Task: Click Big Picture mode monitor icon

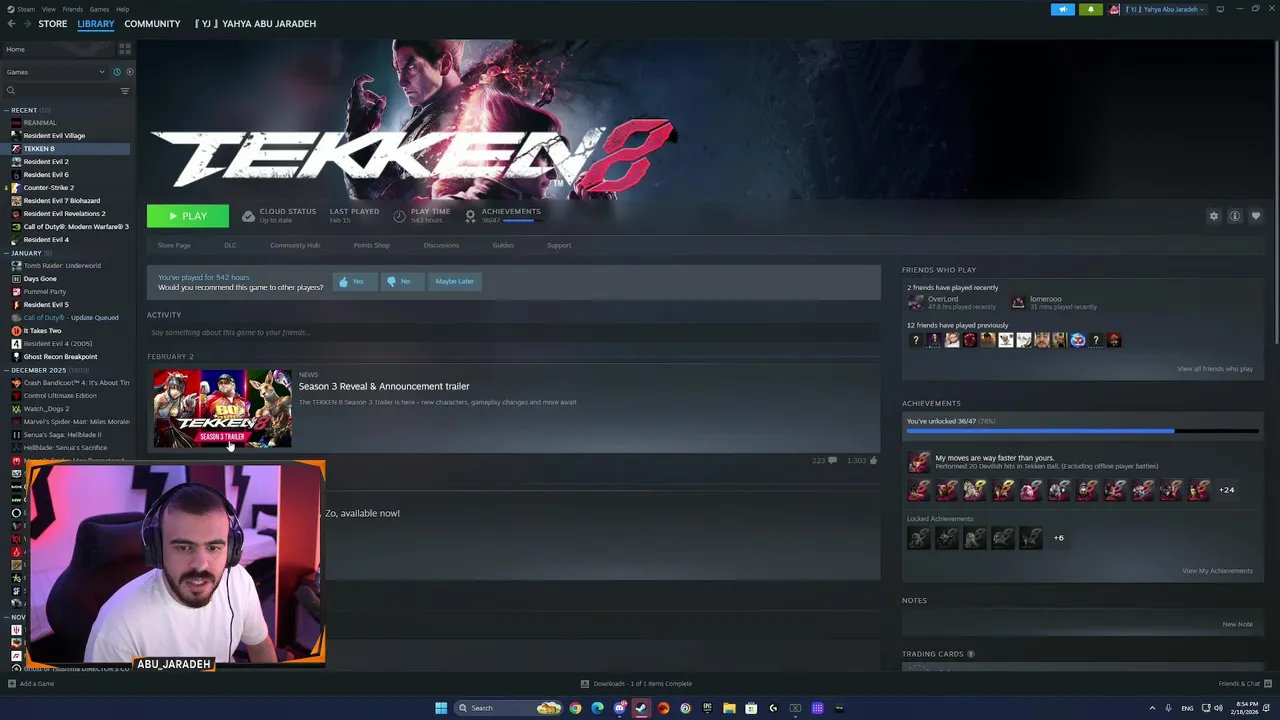Action: [1220, 9]
